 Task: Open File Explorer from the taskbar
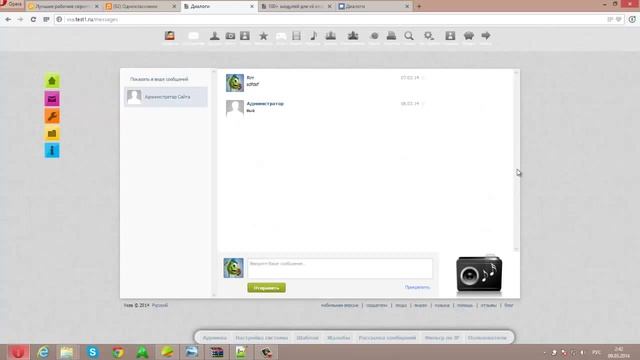[x=67, y=352]
